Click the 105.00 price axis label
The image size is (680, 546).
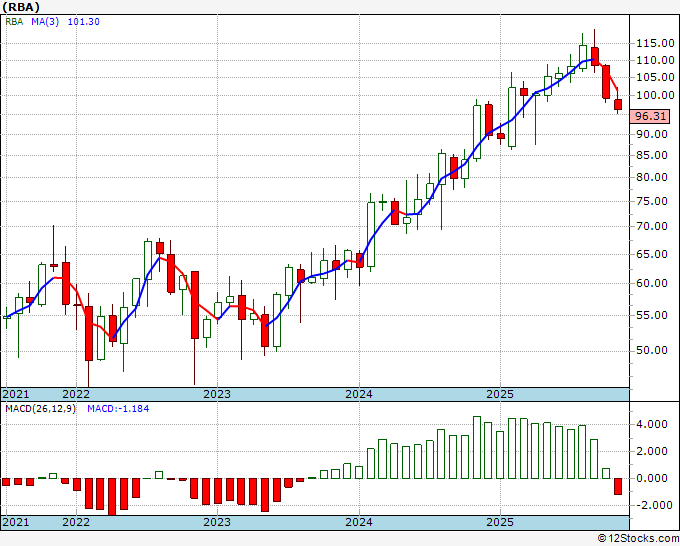click(655, 77)
